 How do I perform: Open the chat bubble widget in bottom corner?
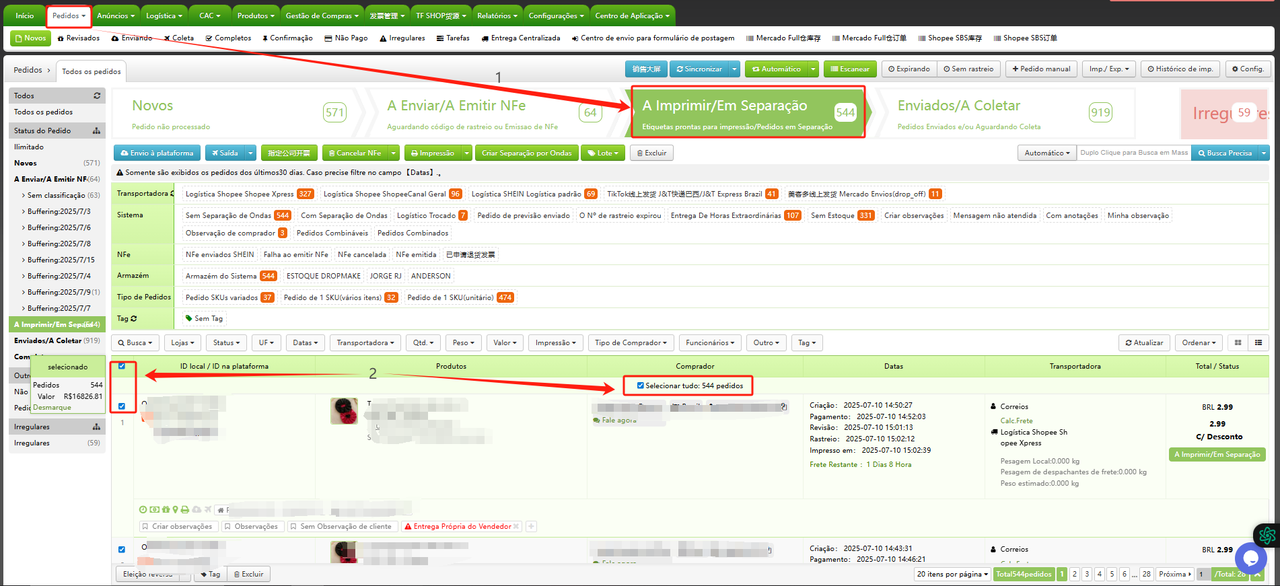coord(1250,557)
